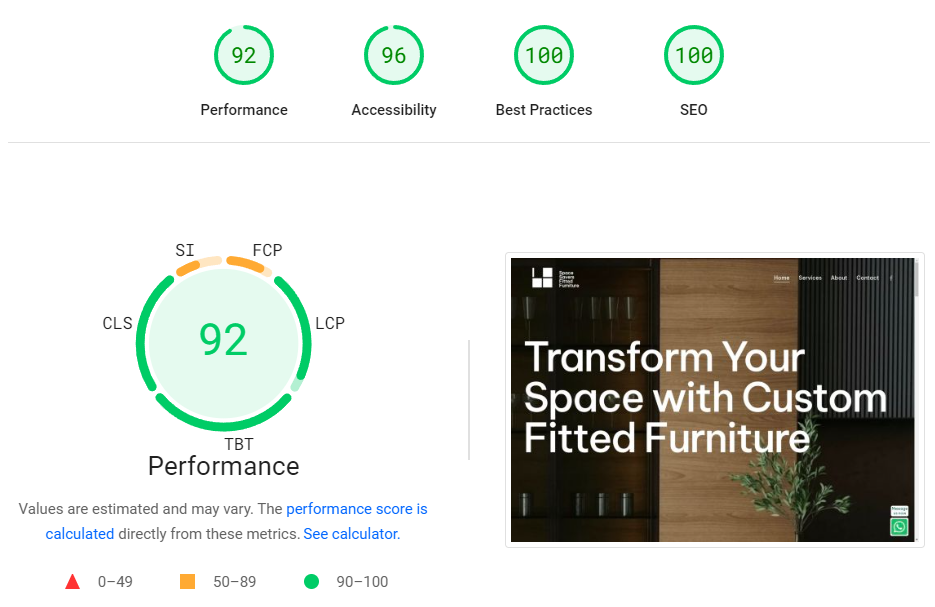This screenshot has height=607, width=935.
Task: Select the Best Practices score gauge
Action: 544,55
